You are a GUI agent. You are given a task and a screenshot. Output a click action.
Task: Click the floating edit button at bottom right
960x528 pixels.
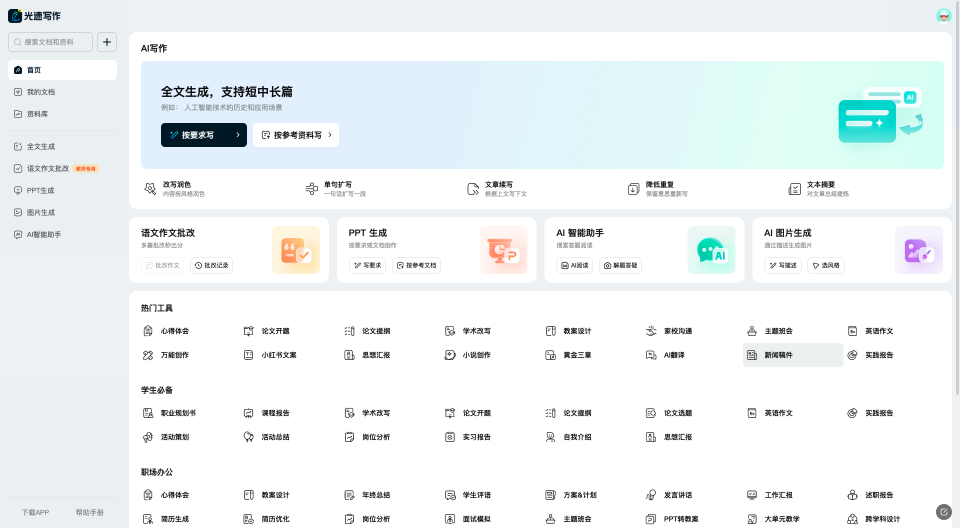943,511
